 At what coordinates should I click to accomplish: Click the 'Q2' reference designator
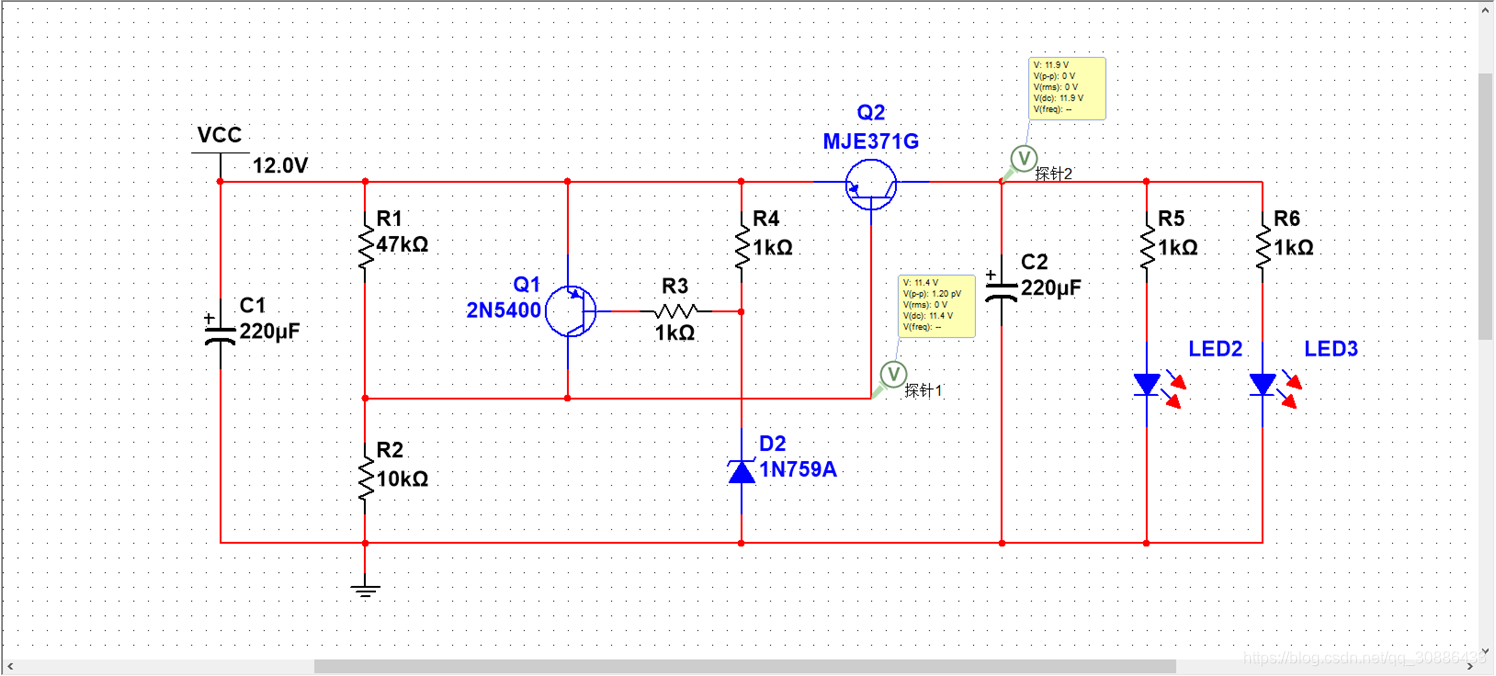pyautogui.click(x=871, y=113)
